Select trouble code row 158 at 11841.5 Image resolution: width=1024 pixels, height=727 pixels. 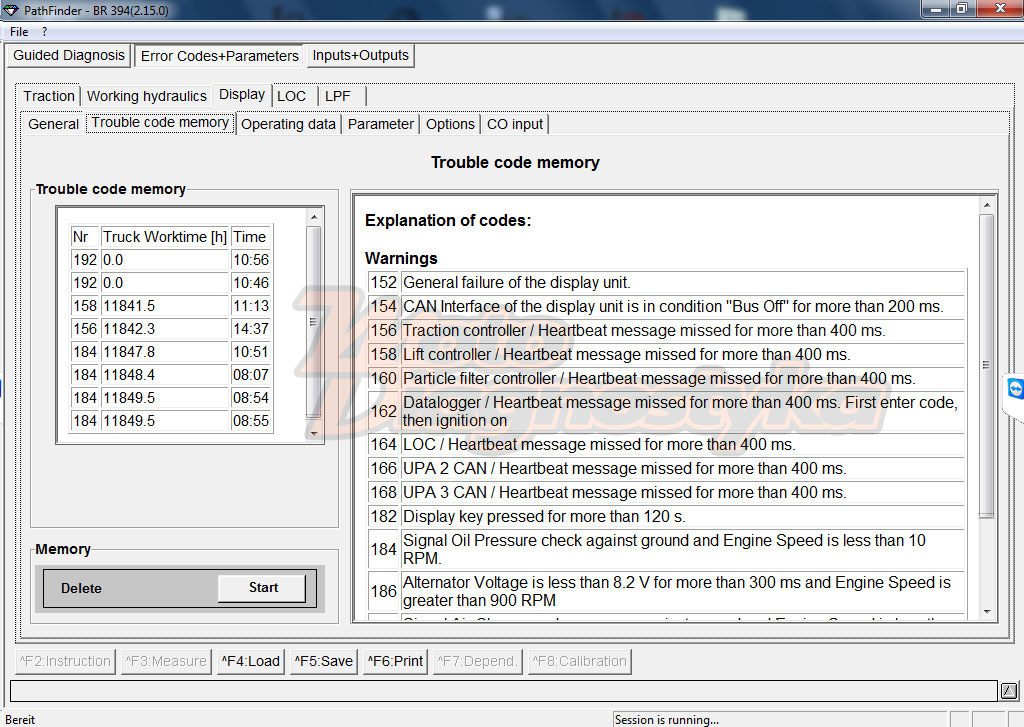171,306
